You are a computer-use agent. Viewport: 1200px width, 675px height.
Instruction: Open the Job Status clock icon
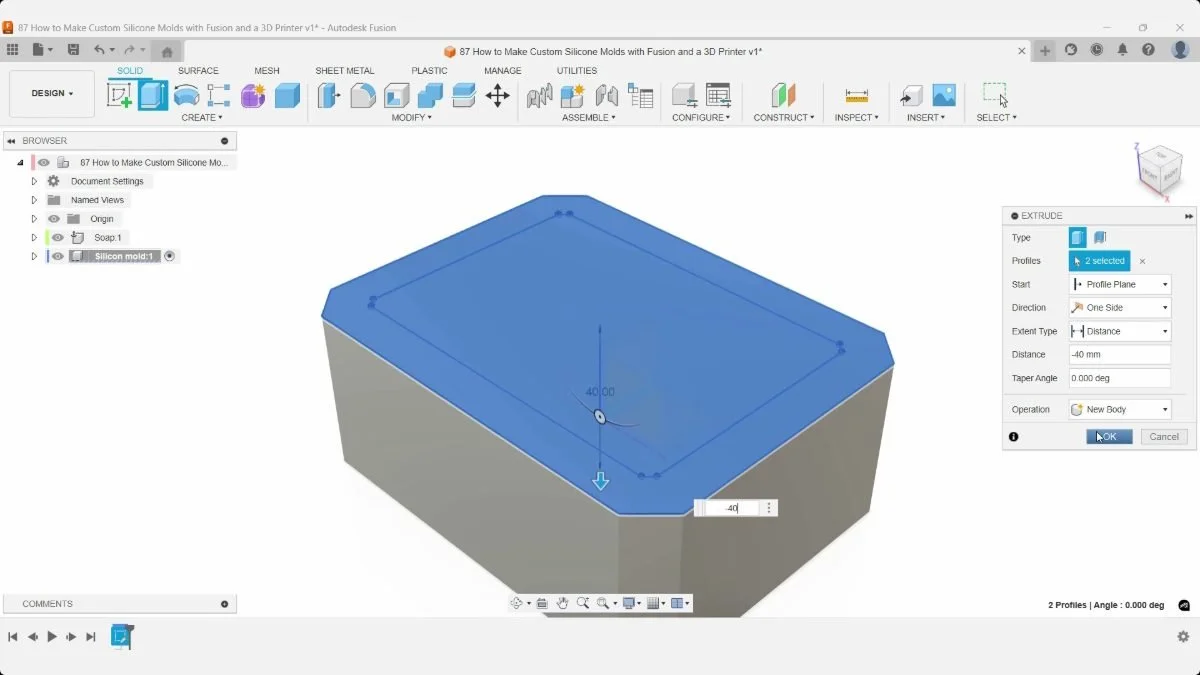click(1097, 50)
